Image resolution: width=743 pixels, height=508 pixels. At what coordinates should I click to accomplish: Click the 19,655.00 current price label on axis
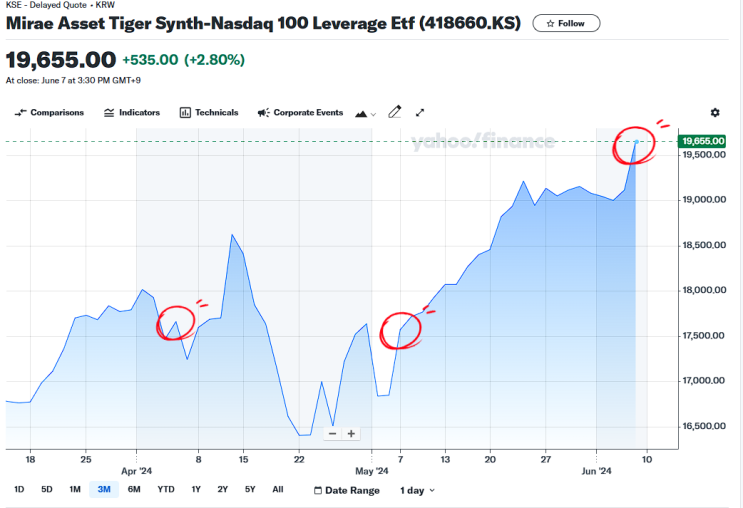point(703,141)
